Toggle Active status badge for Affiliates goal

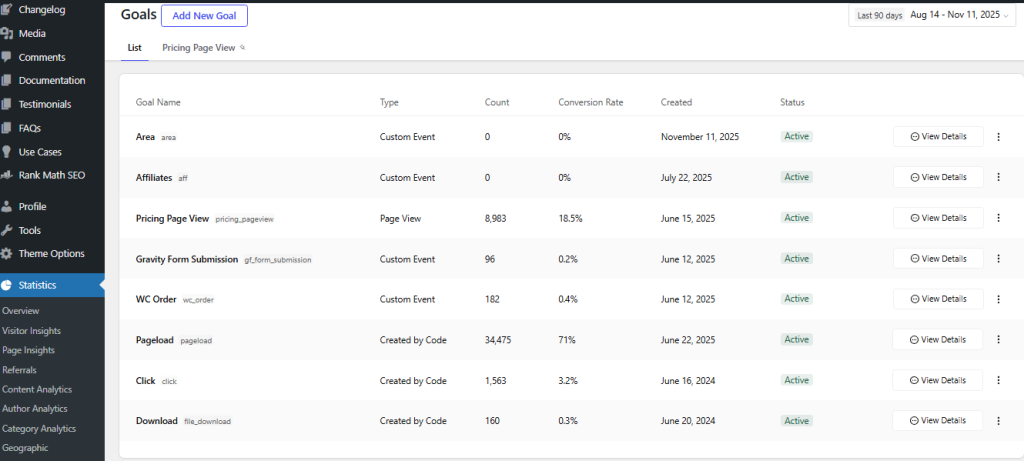(796, 177)
